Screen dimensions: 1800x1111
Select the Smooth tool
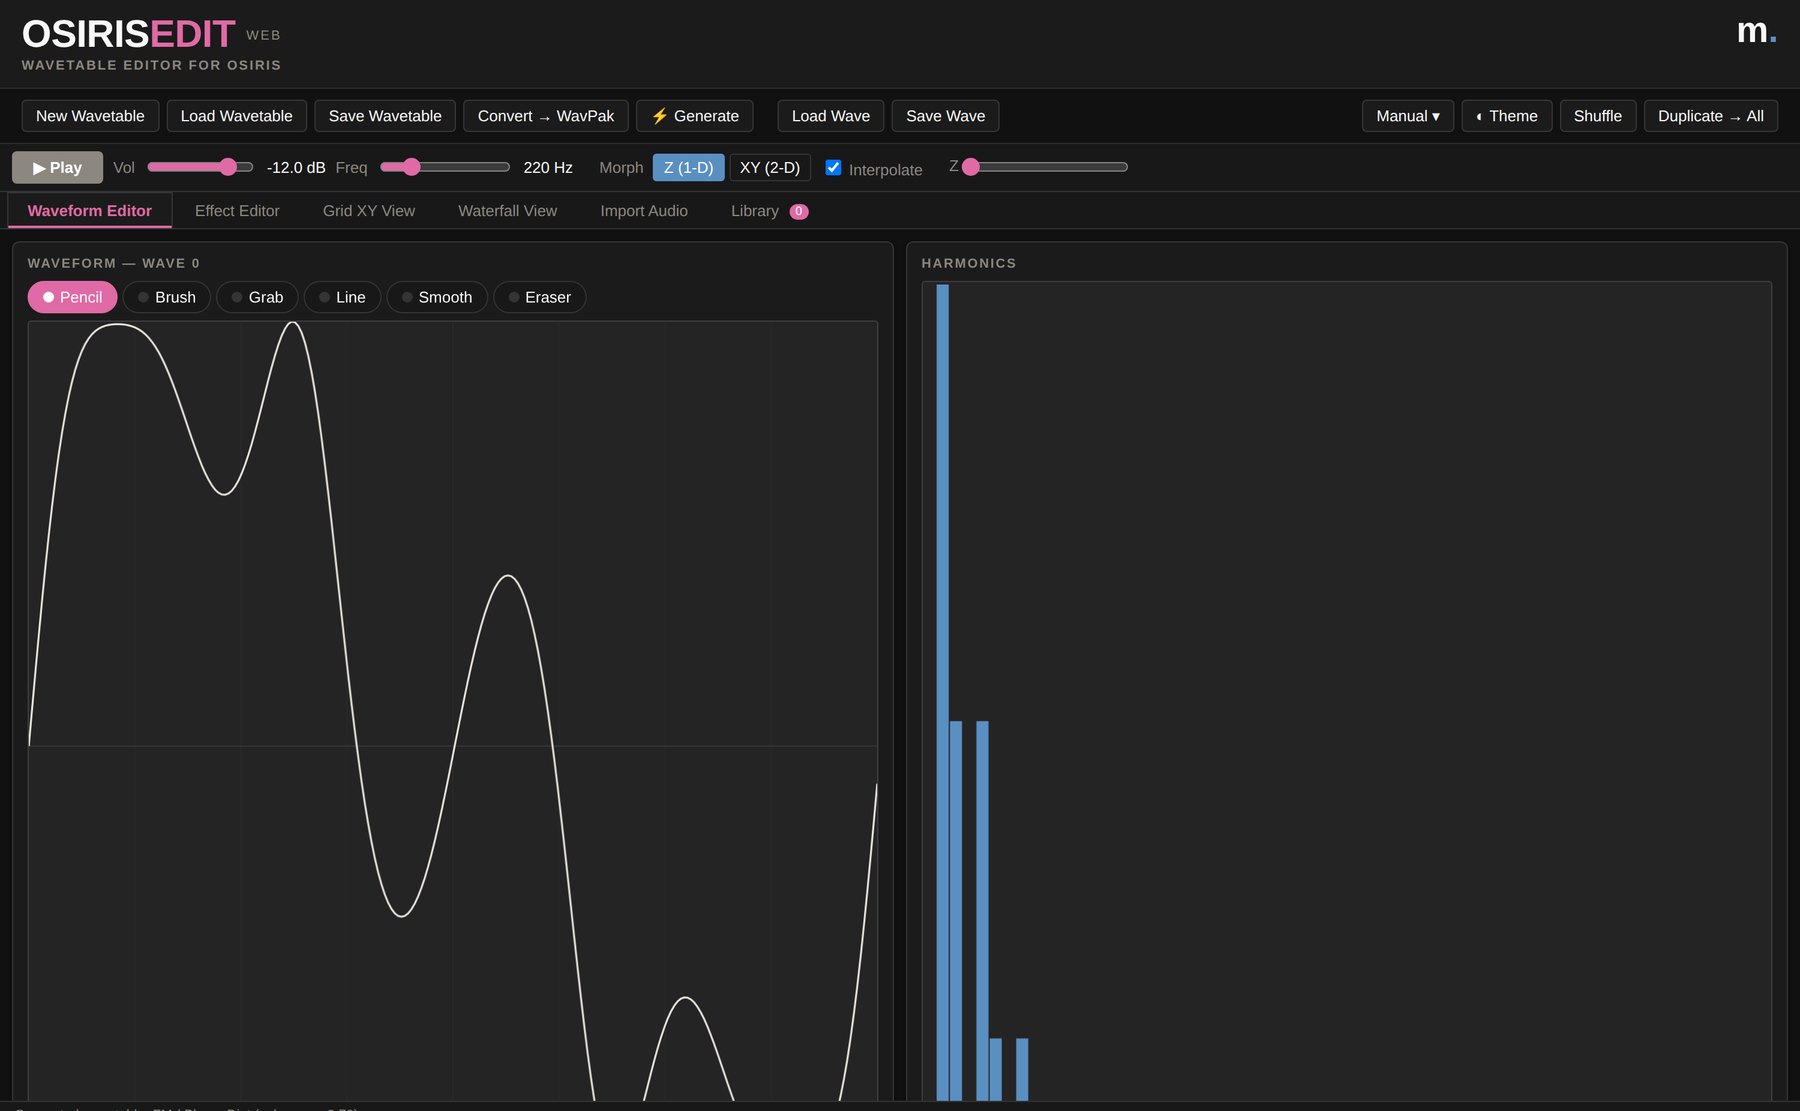pyautogui.click(x=437, y=297)
